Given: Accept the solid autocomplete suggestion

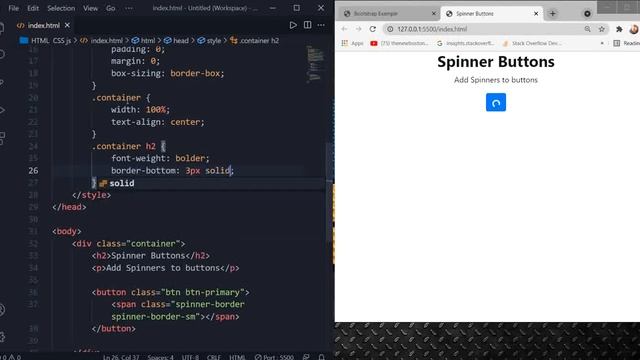Looking at the screenshot, I should pyautogui.click(x=122, y=183).
